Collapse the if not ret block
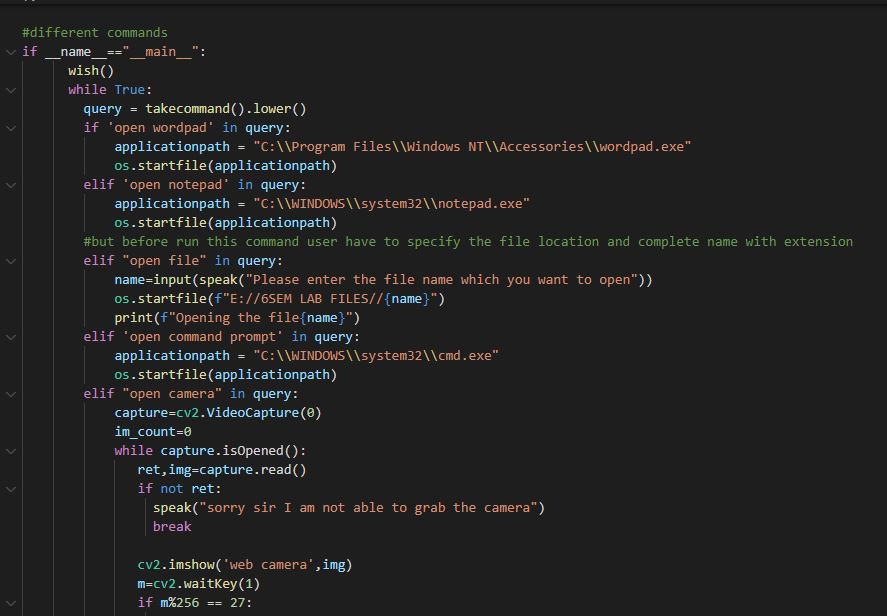This screenshot has height=616, width=887. 10,489
